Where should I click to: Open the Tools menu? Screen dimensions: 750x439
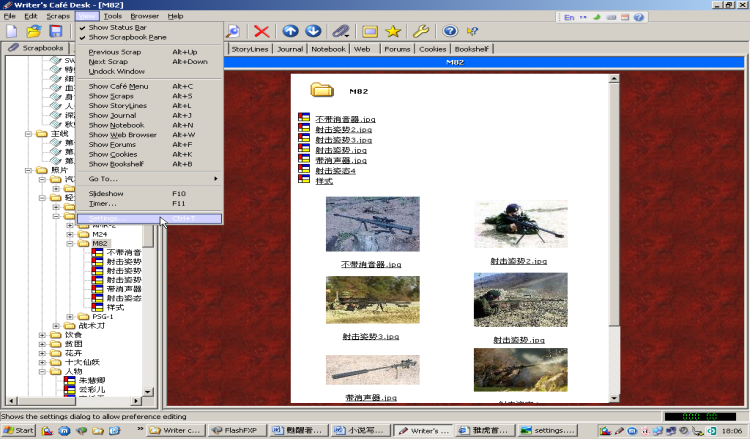112,16
